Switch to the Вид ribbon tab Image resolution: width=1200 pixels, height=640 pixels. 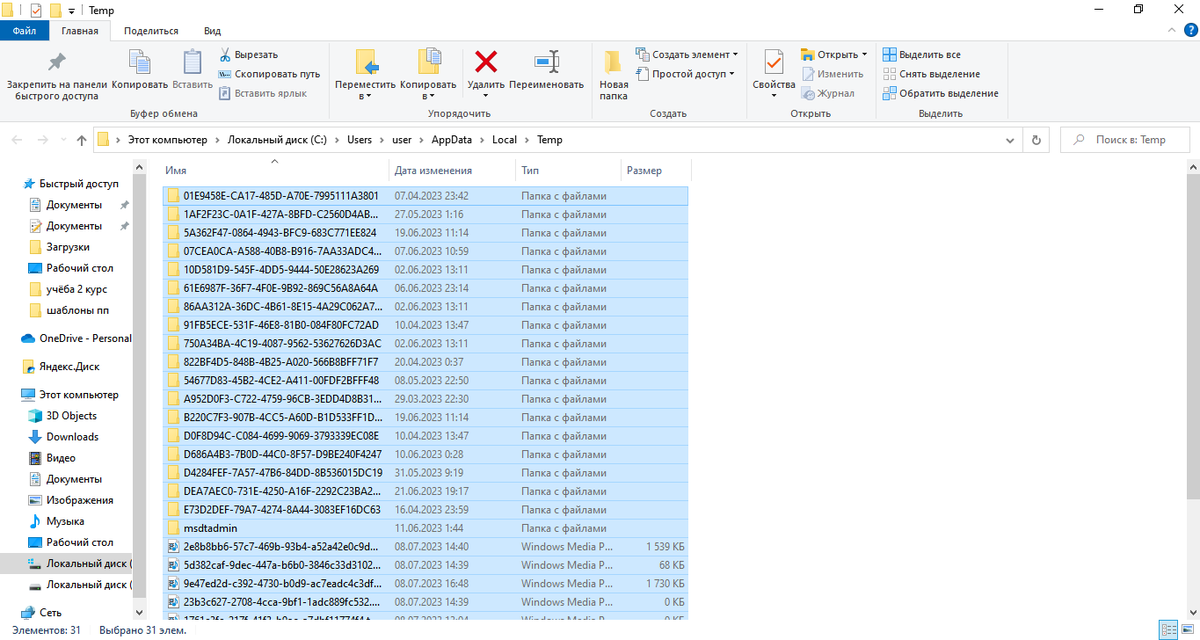click(212, 31)
